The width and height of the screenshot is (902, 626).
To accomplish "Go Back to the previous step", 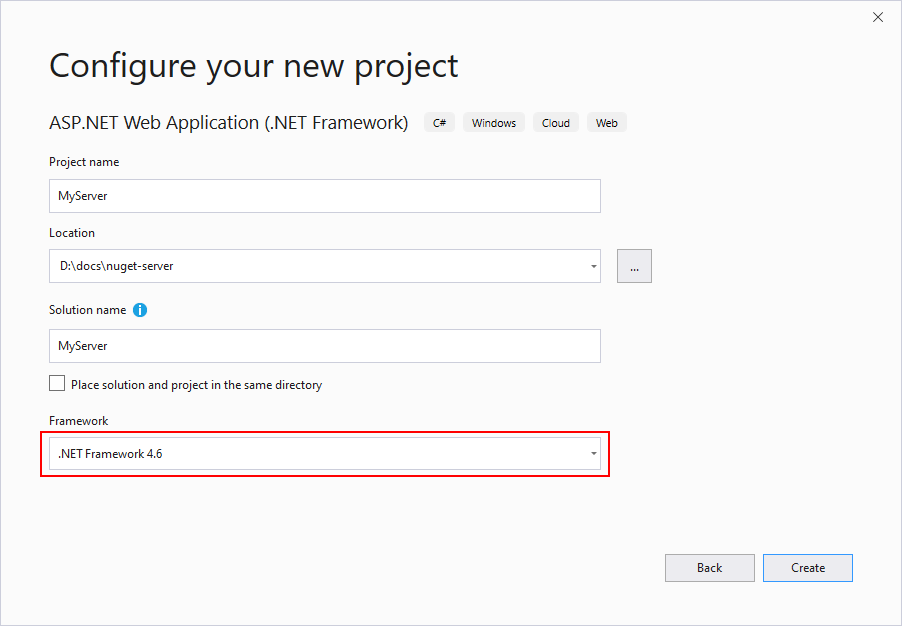I will click(x=709, y=568).
